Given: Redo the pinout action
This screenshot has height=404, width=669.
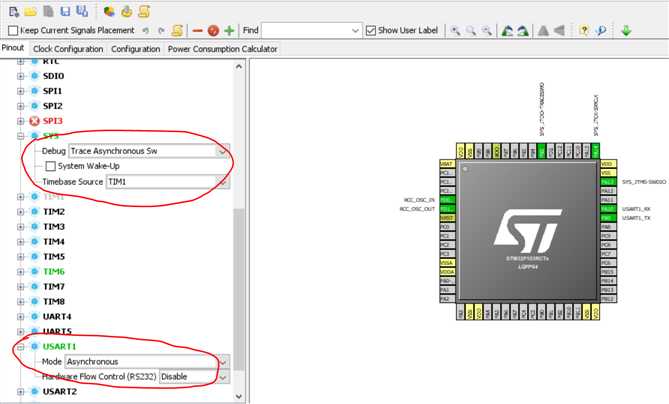Looking at the screenshot, I should 161,31.
